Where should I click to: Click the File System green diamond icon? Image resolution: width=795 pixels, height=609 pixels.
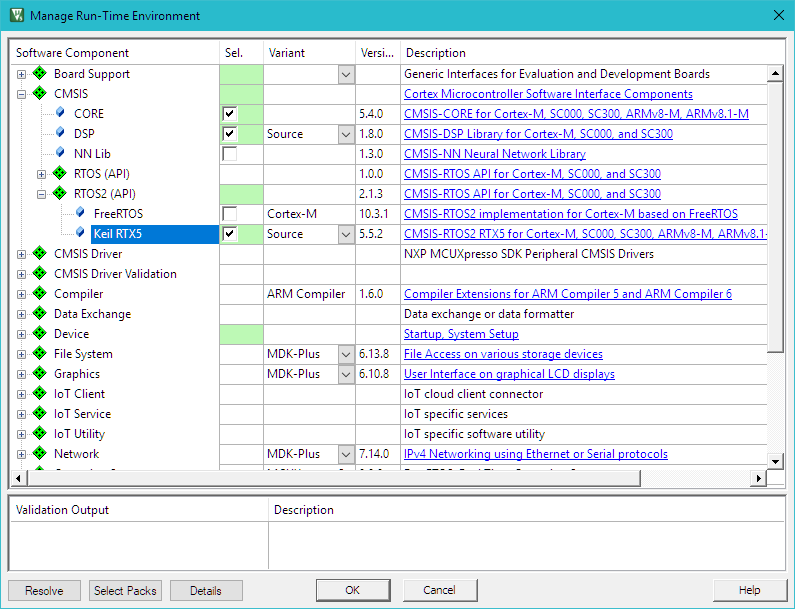(x=40, y=353)
